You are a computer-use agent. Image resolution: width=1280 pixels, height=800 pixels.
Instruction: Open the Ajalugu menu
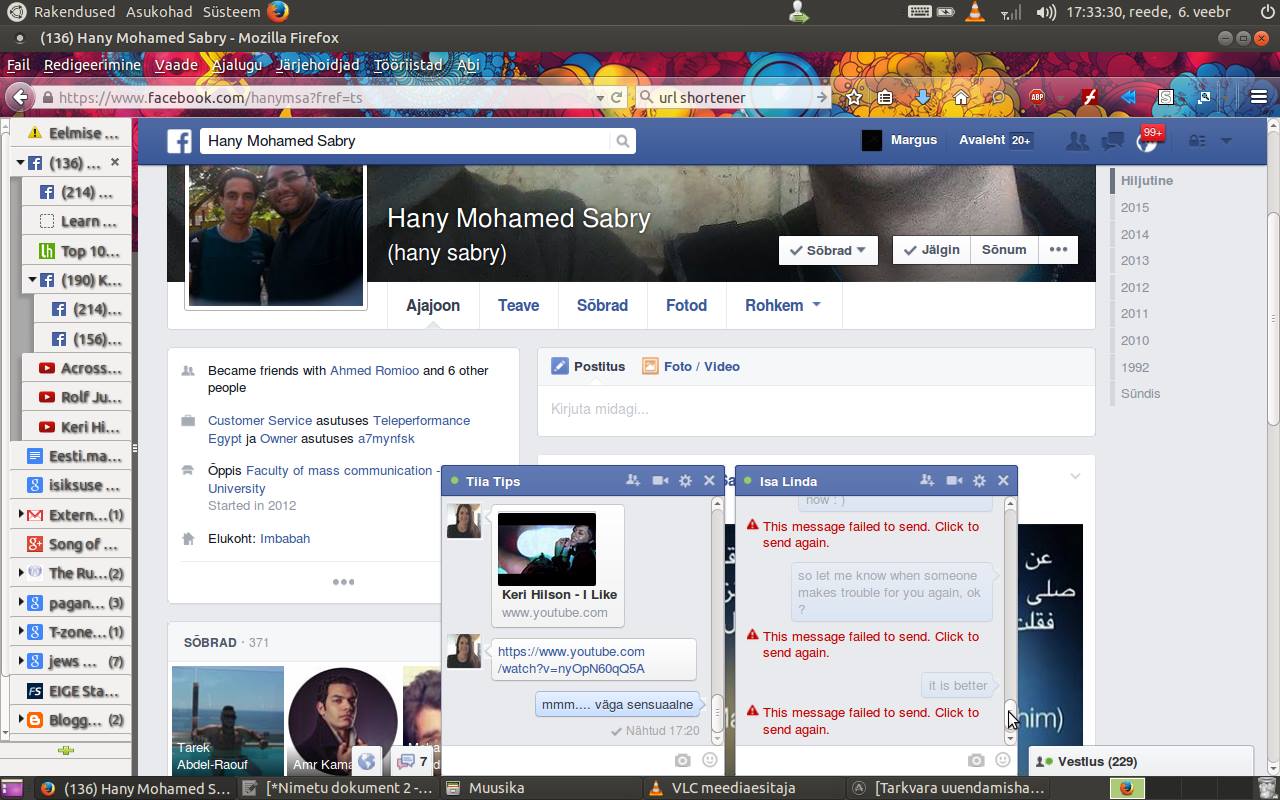coord(236,65)
